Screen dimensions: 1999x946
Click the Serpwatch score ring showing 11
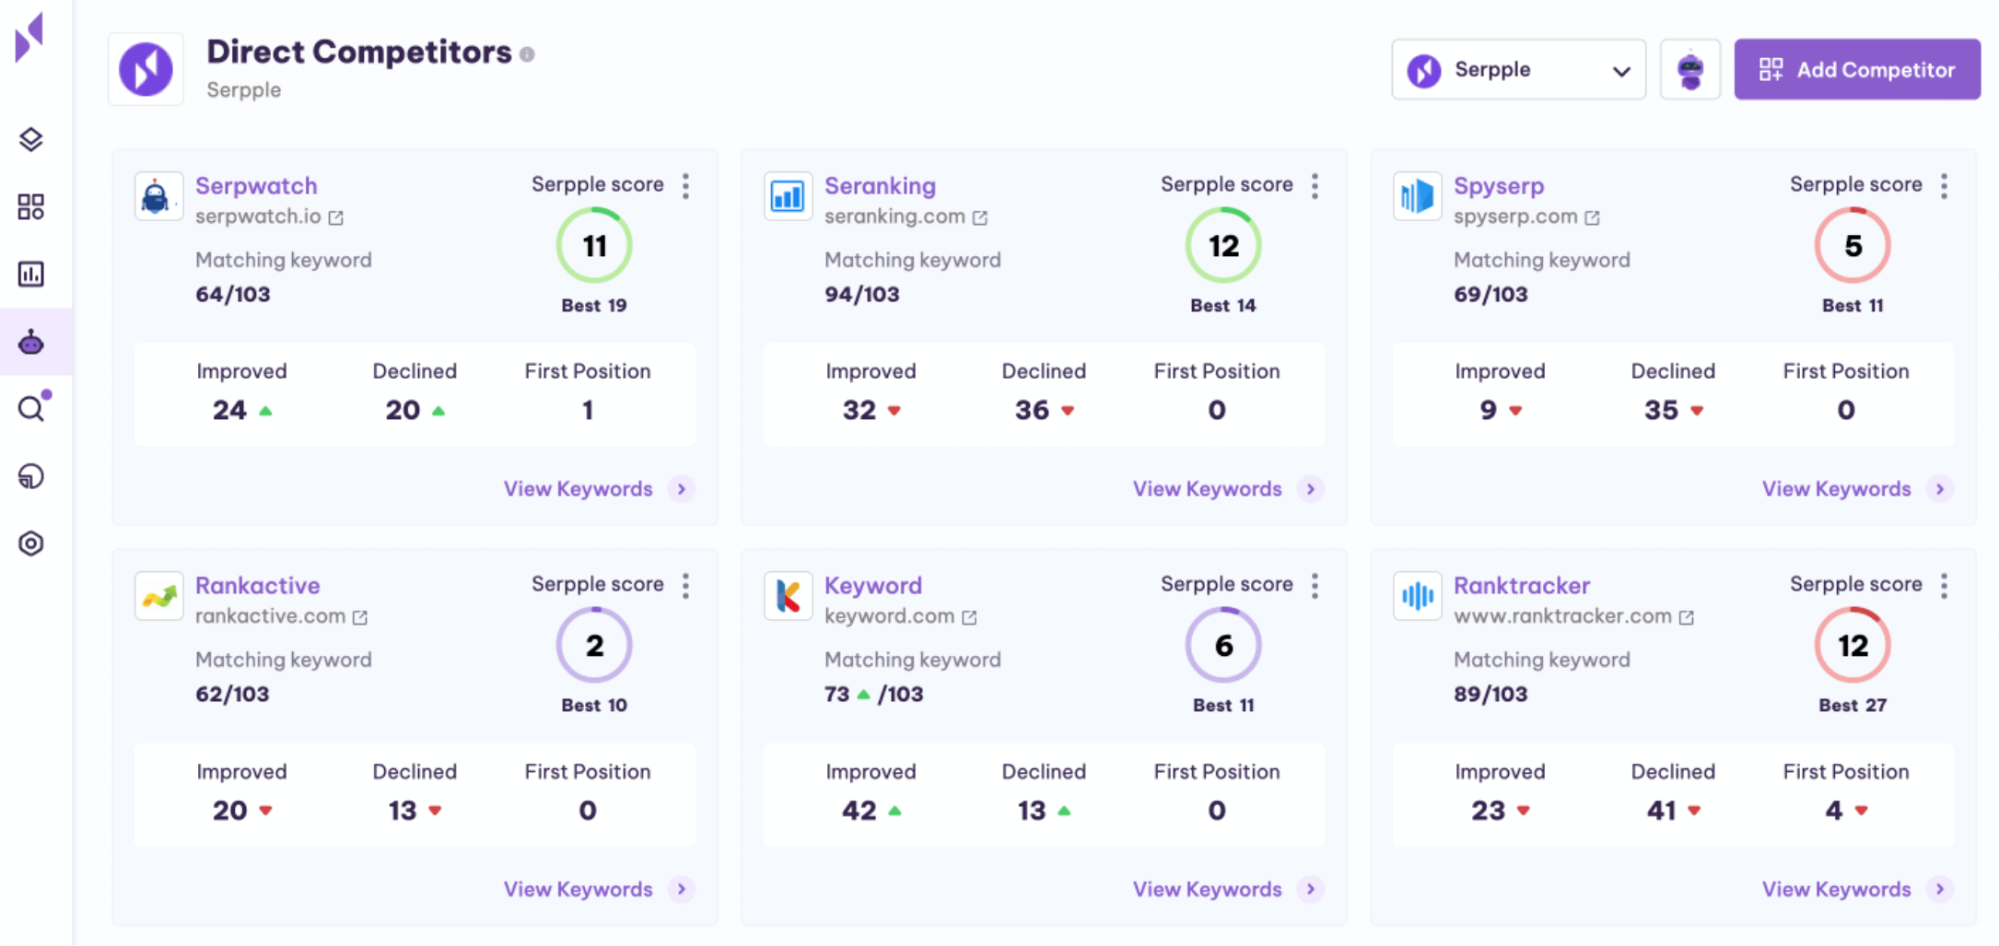coord(594,246)
